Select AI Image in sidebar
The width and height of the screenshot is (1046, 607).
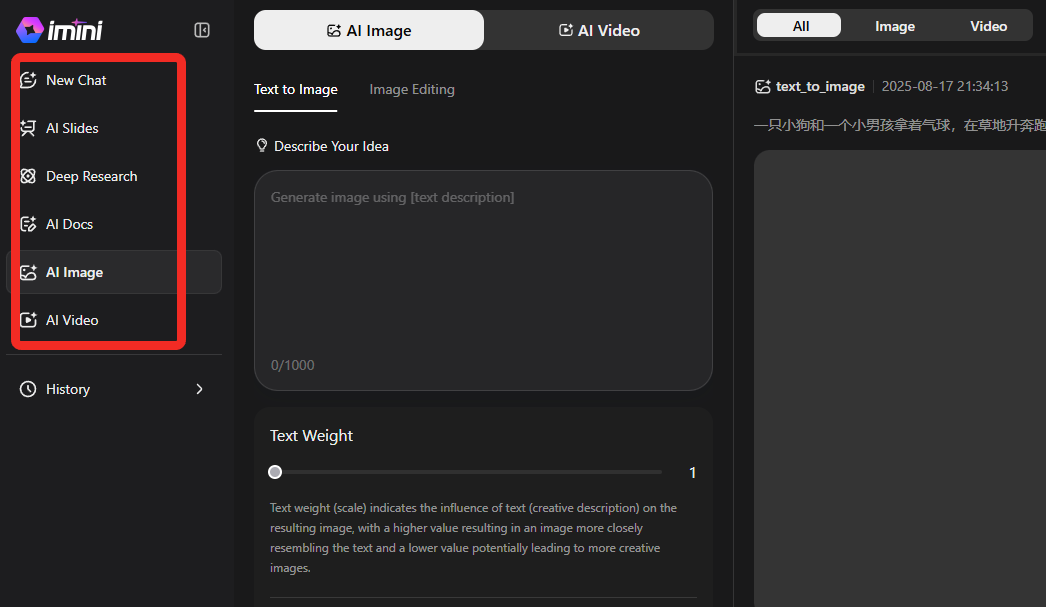[x=114, y=272]
